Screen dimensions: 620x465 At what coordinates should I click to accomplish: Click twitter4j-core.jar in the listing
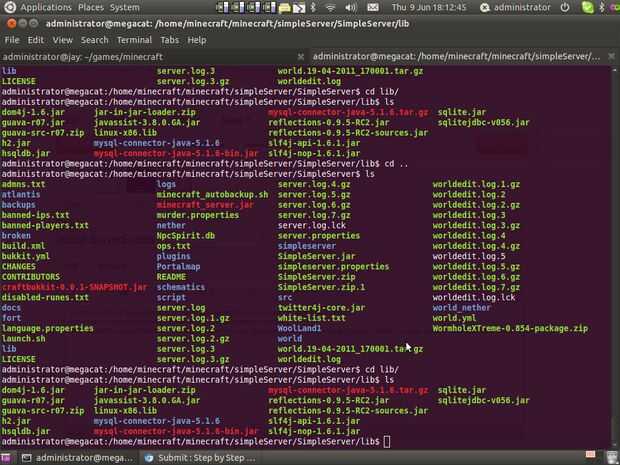click(x=321, y=308)
